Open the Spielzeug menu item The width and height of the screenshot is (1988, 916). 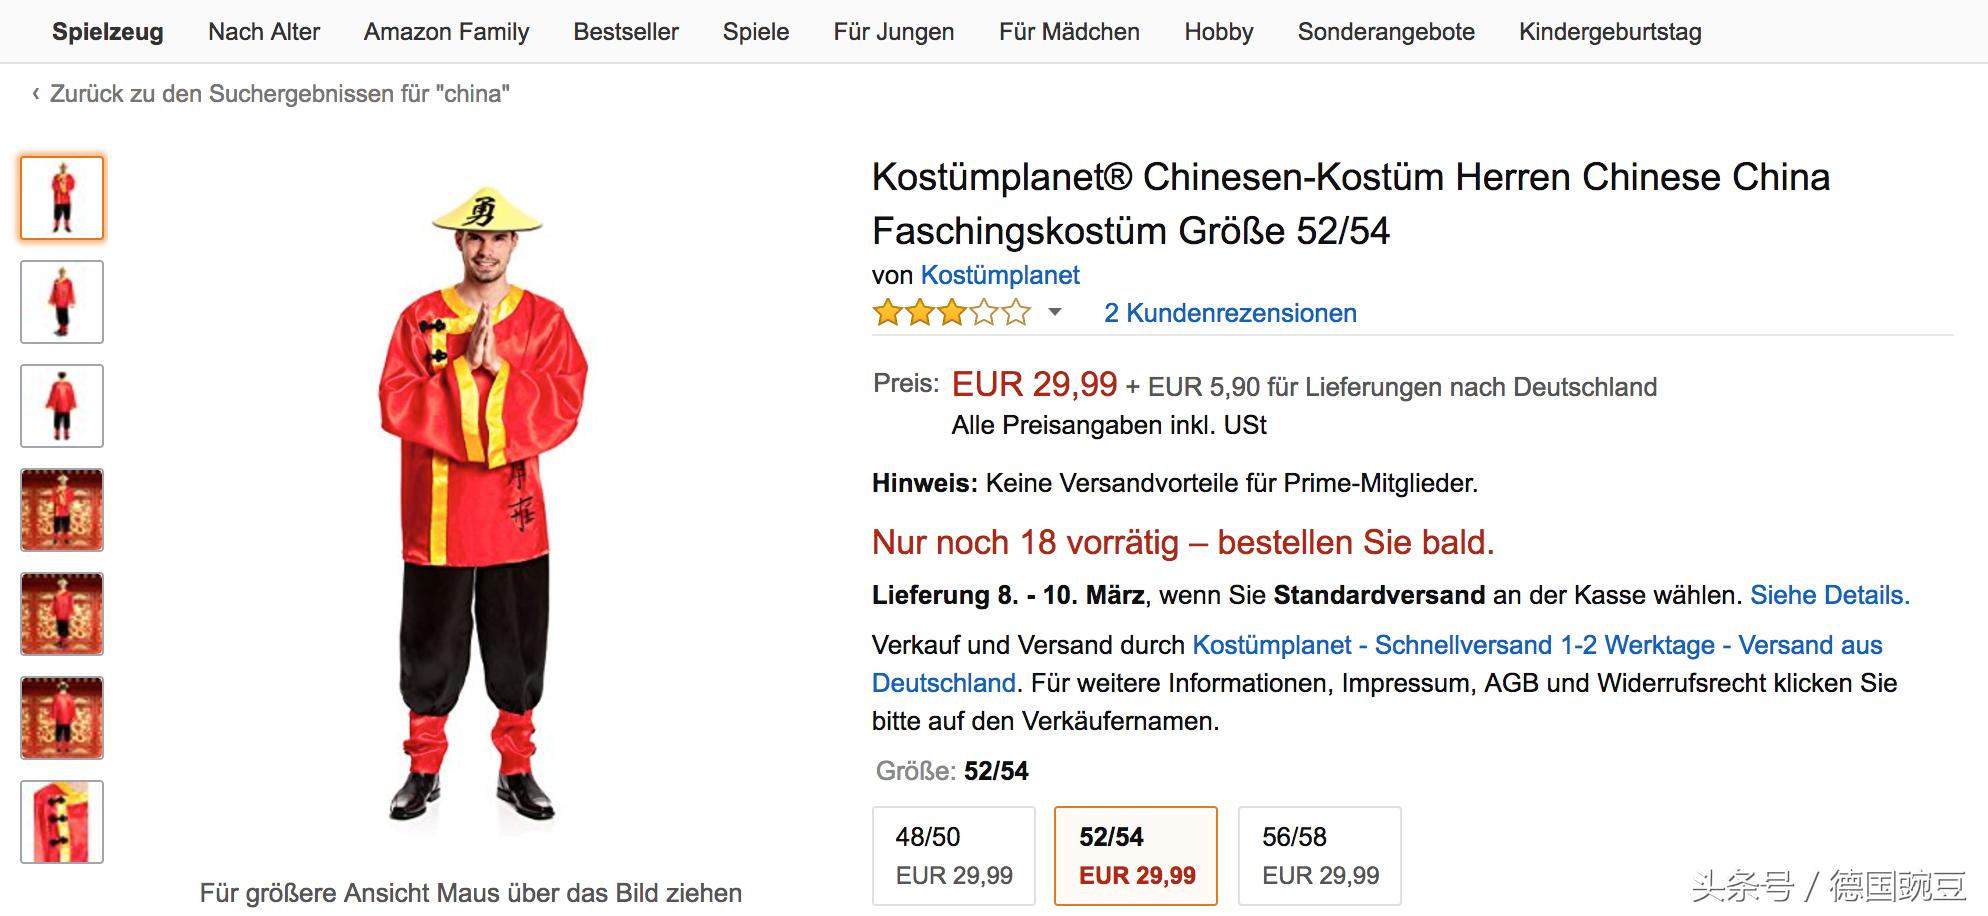pyautogui.click(x=107, y=32)
